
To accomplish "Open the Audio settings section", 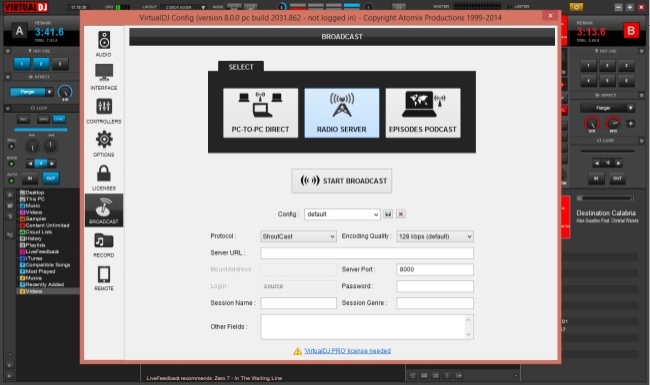I will point(104,44).
